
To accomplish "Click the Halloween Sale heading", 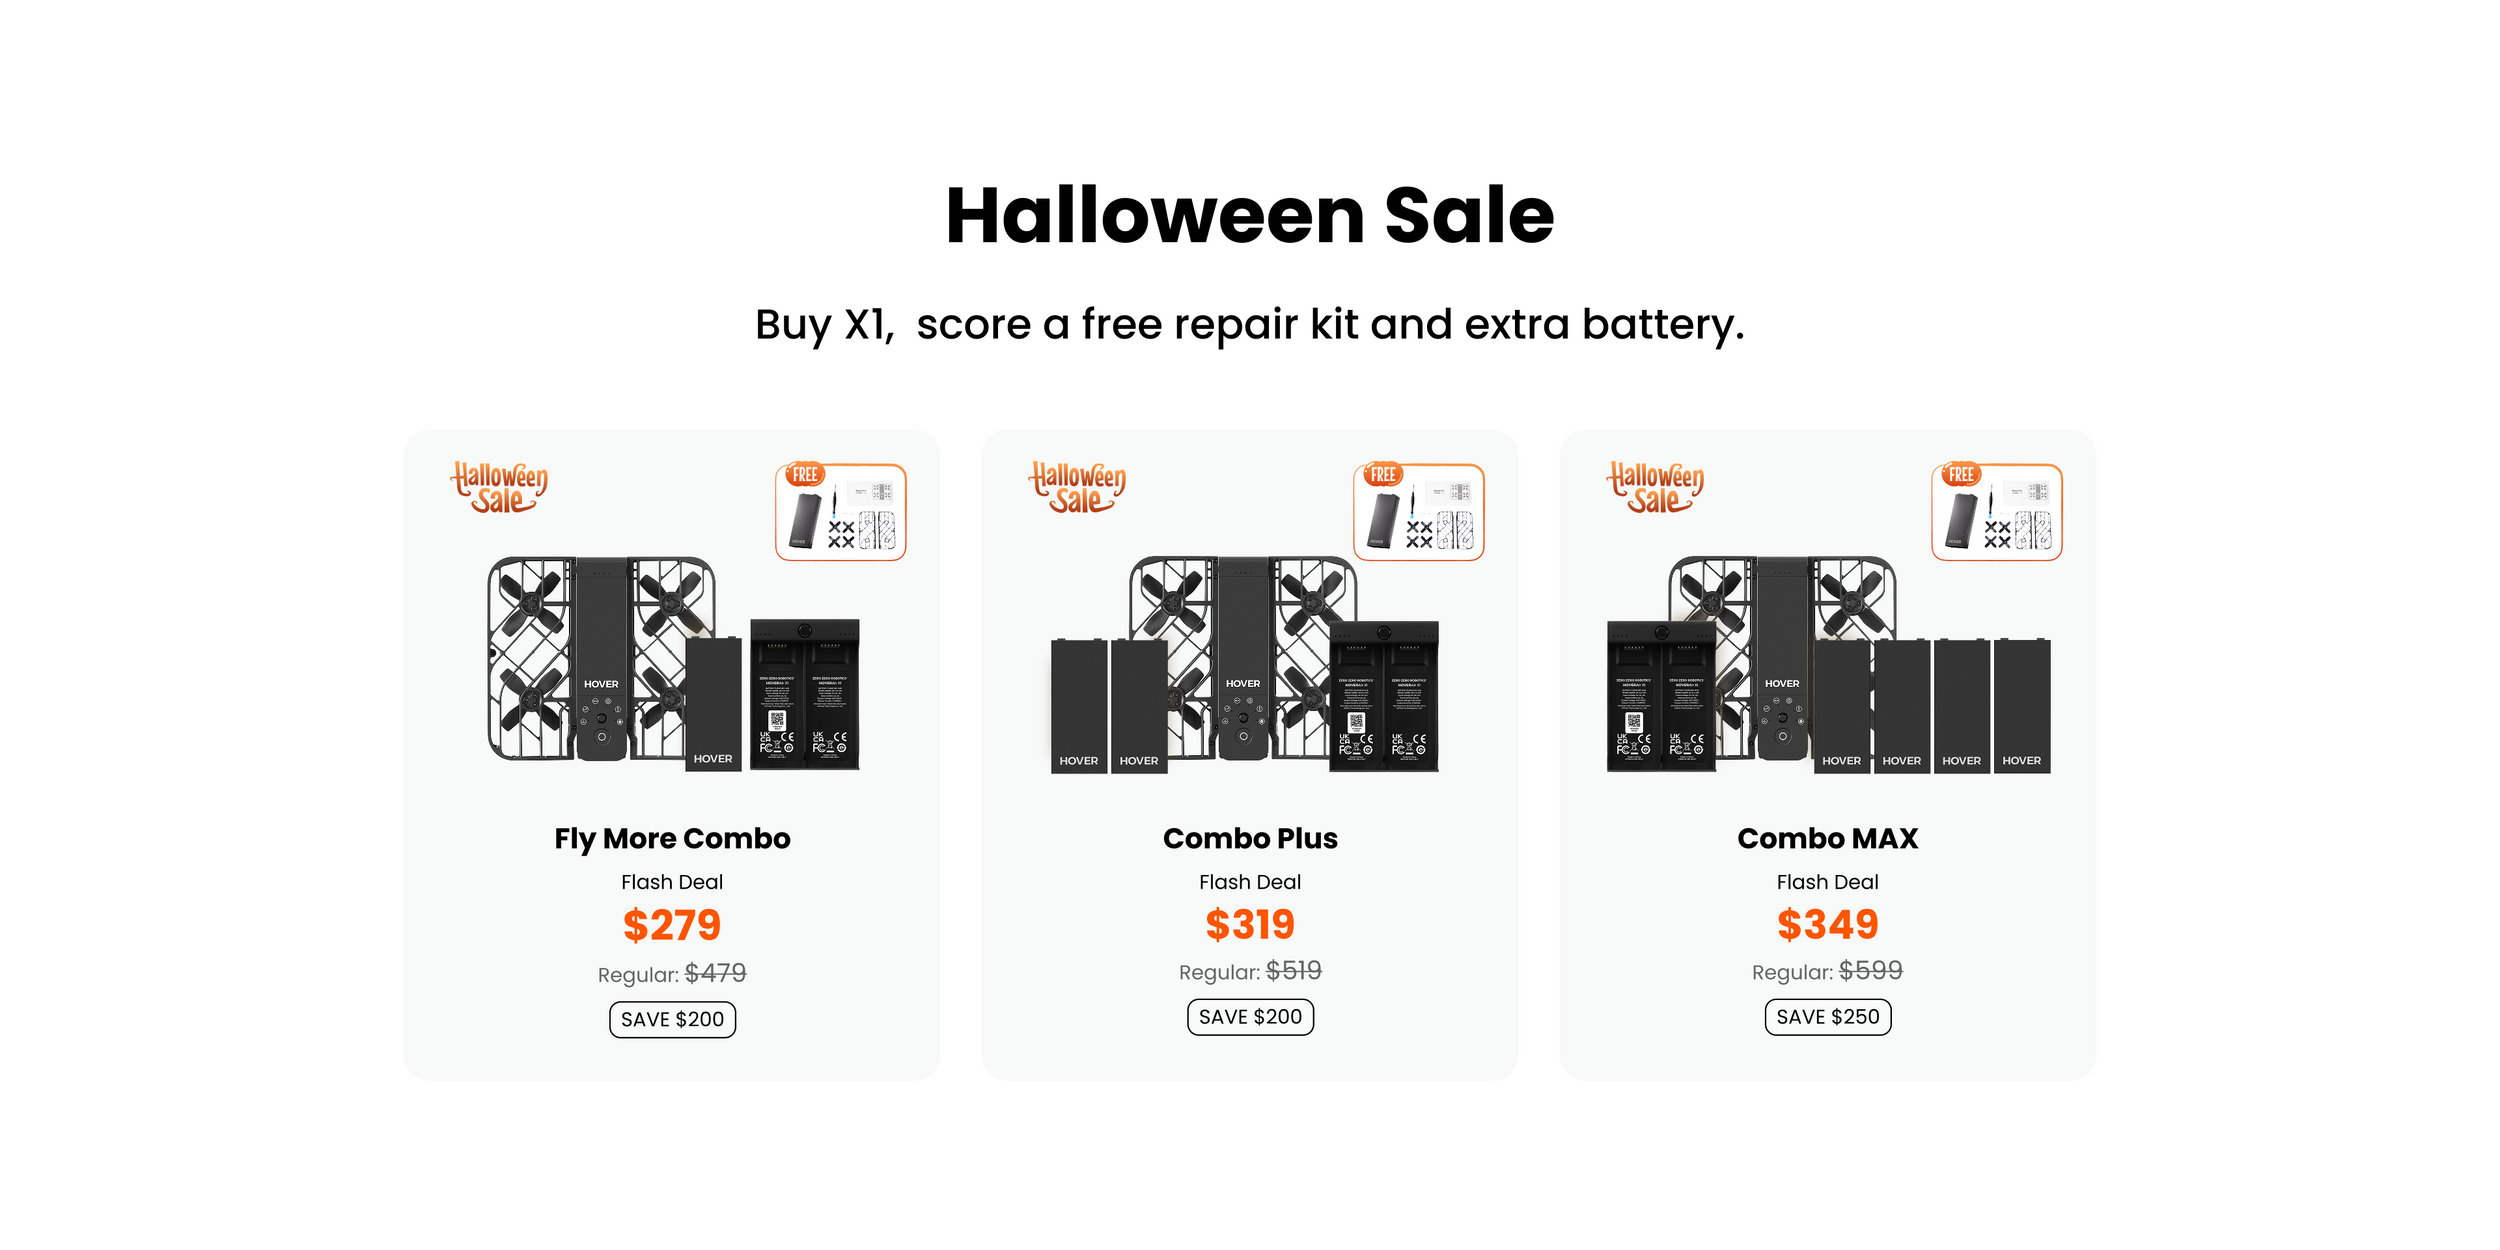I will (x=1249, y=215).
